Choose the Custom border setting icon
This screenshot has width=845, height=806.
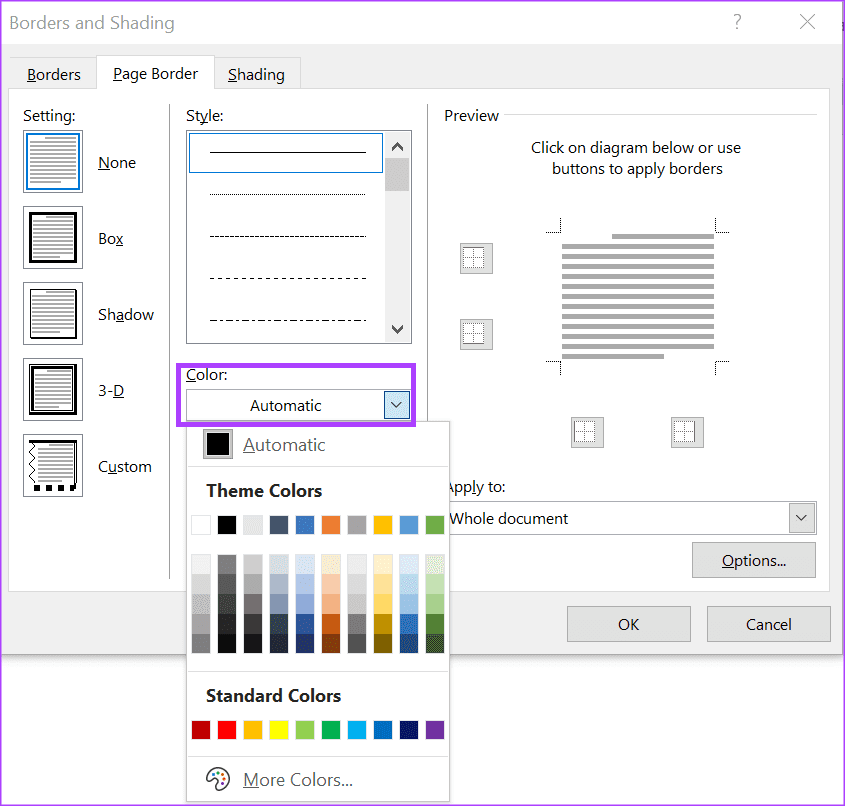(53, 466)
